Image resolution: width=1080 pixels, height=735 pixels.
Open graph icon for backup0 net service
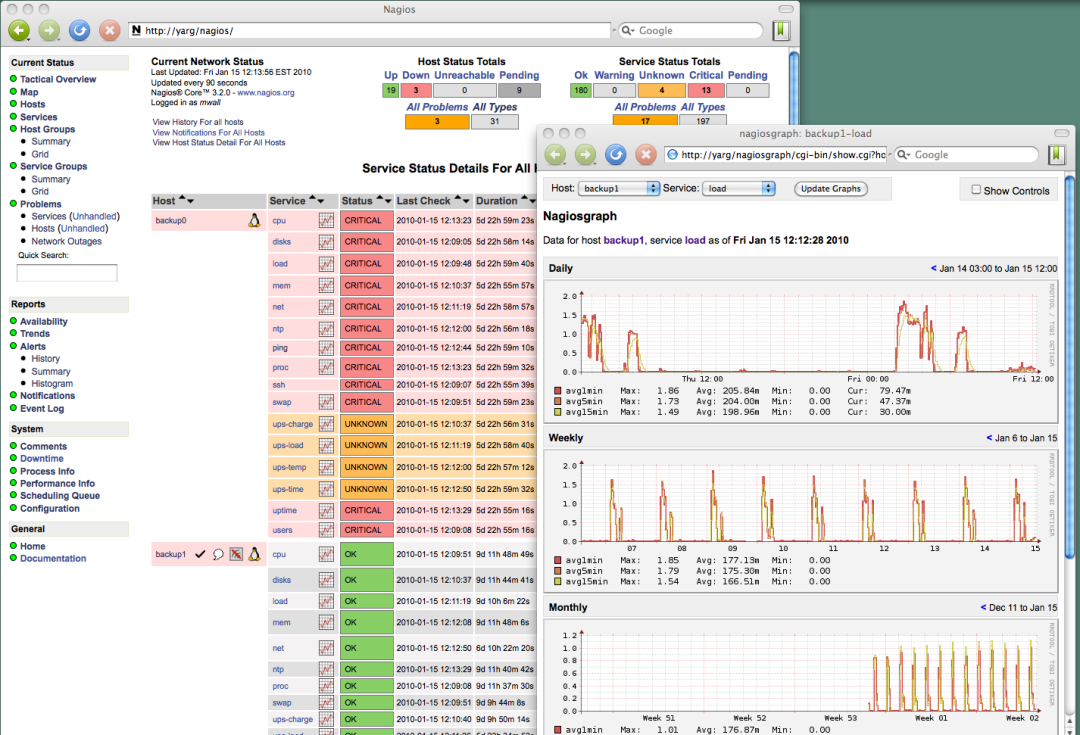point(326,307)
